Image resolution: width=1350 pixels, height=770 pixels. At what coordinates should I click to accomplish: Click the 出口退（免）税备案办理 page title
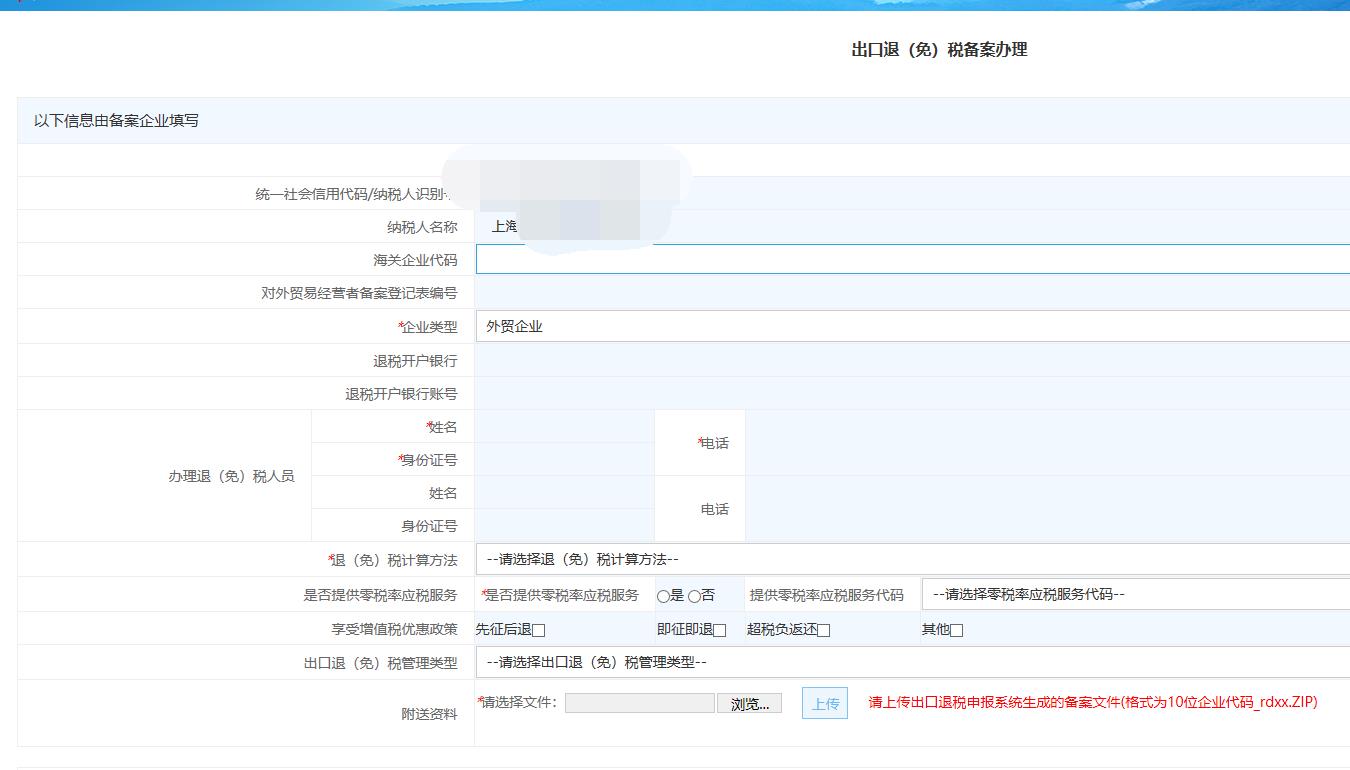click(939, 49)
